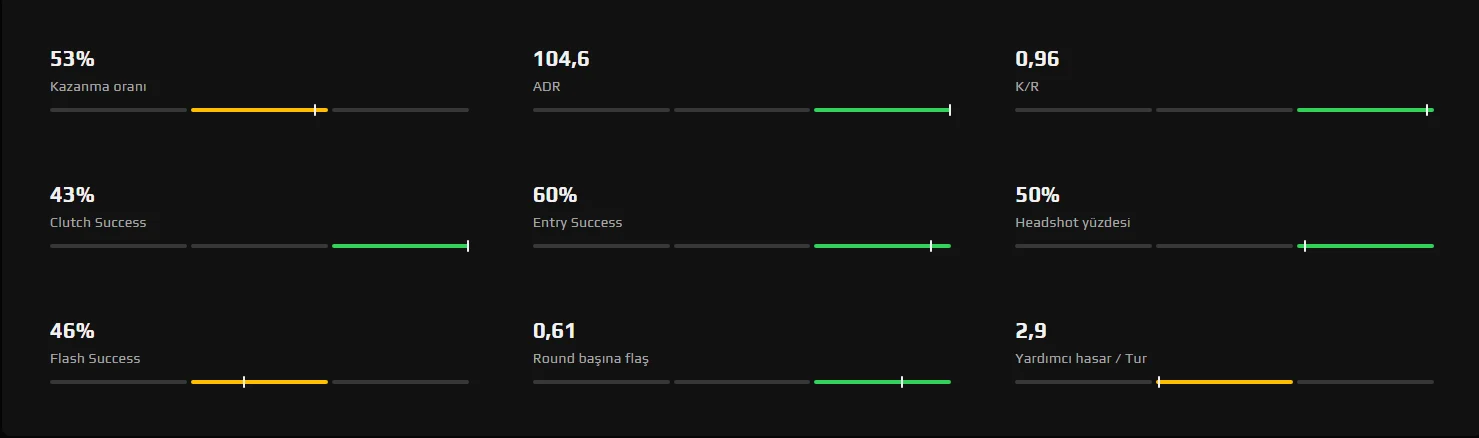The height and width of the screenshot is (438, 1479).
Task: Click the Kazanma oranı label
Action: pyautogui.click(x=98, y=87)
